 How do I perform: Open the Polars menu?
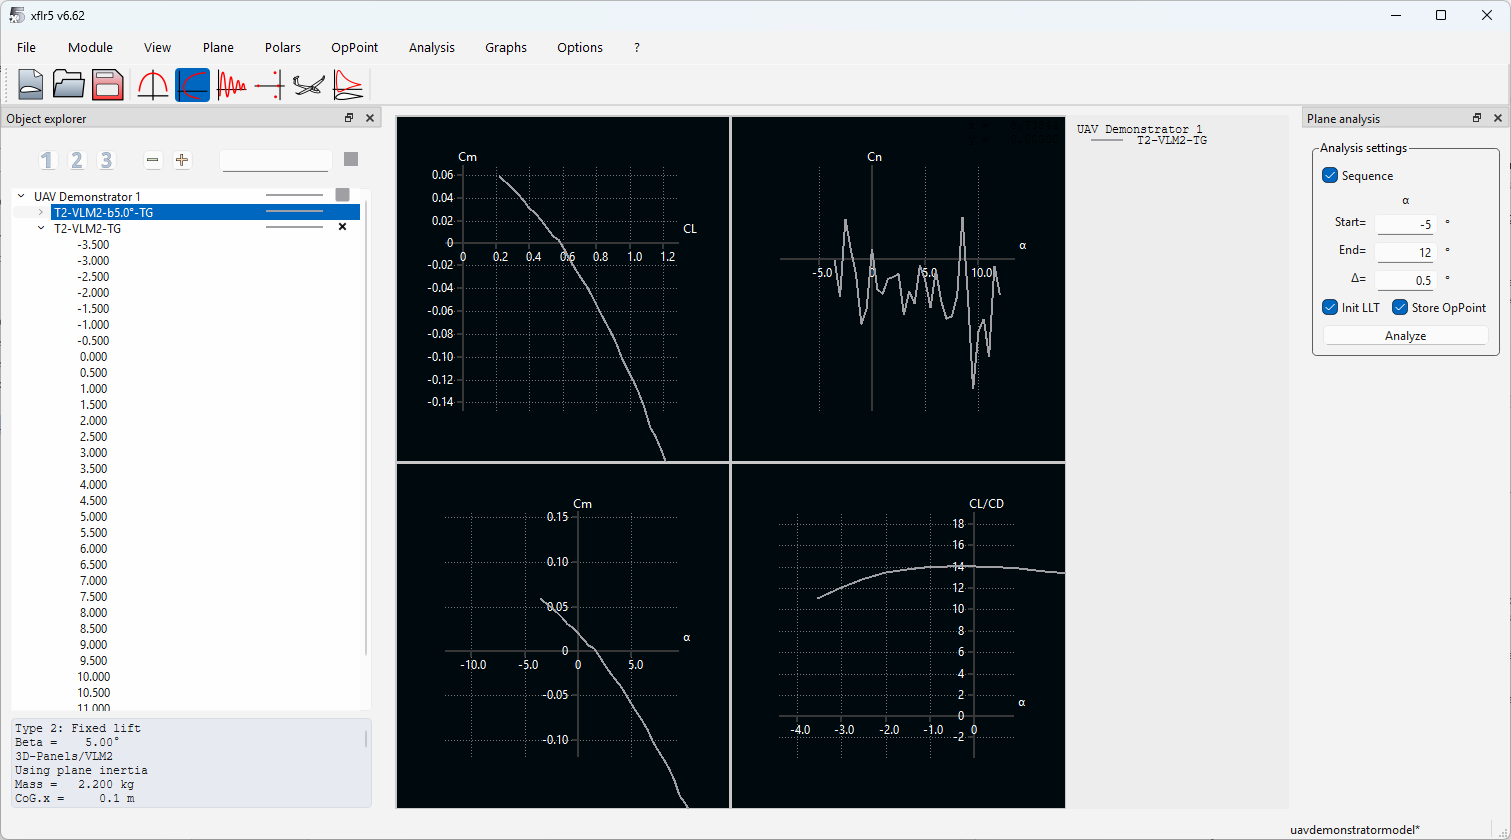283,47
